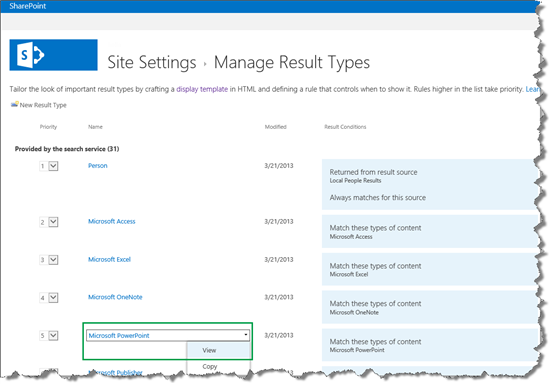550x384 pixels.
Task: Click the New Result Type link
Action: [43, 105]
